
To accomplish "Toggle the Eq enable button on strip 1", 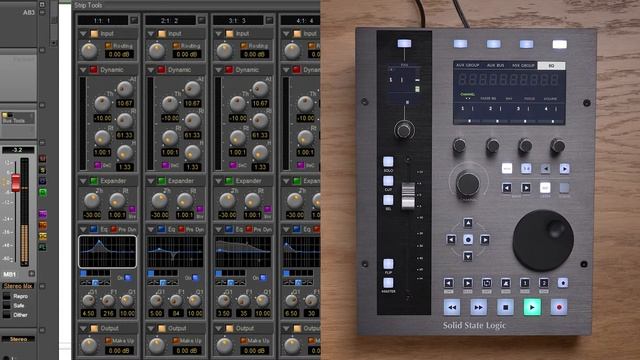I will (94, 229).
